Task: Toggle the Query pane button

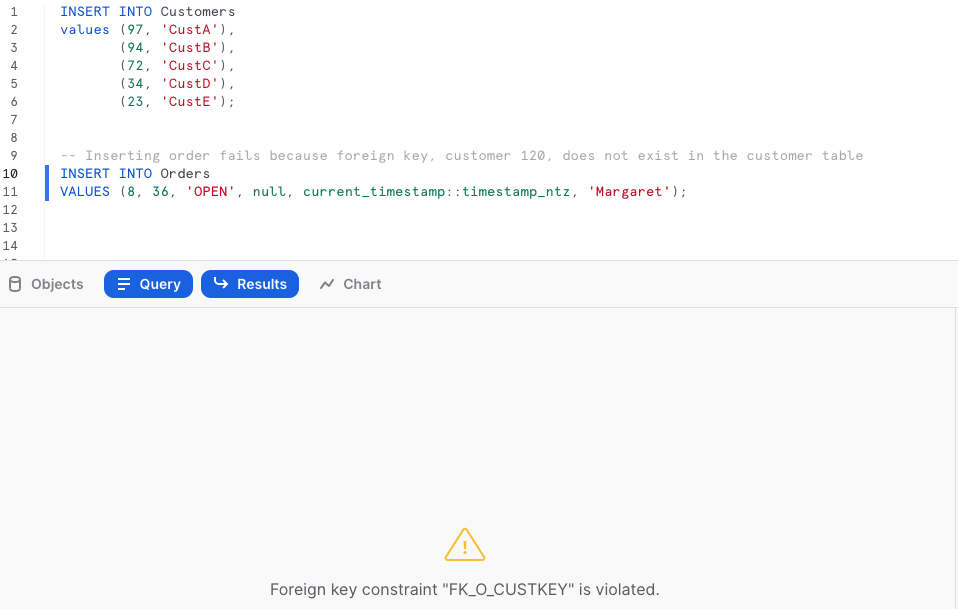Action: tap(148, 284)
